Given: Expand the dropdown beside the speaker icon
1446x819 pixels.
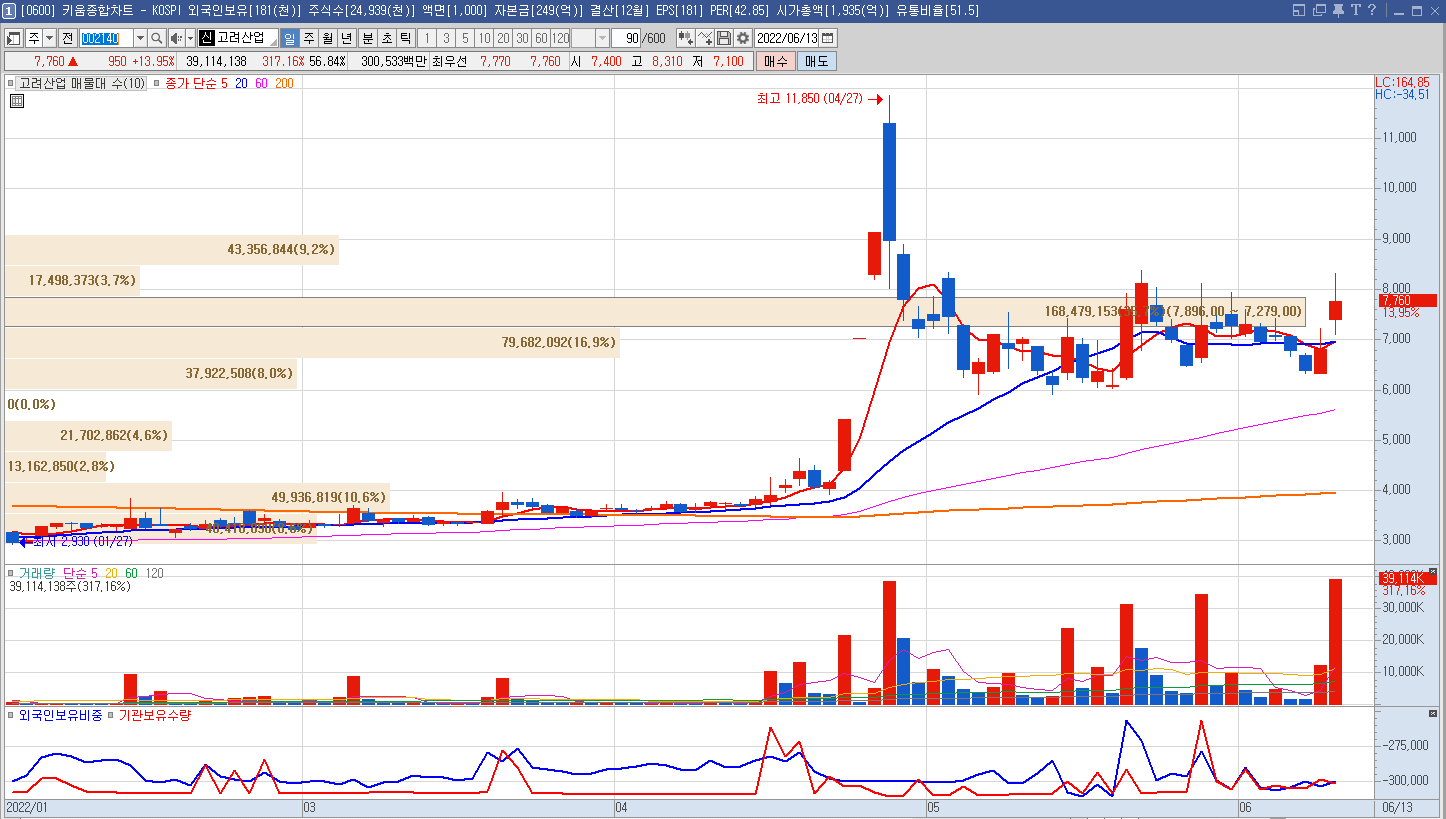Looking at the screenshot, I should (190, 38).
